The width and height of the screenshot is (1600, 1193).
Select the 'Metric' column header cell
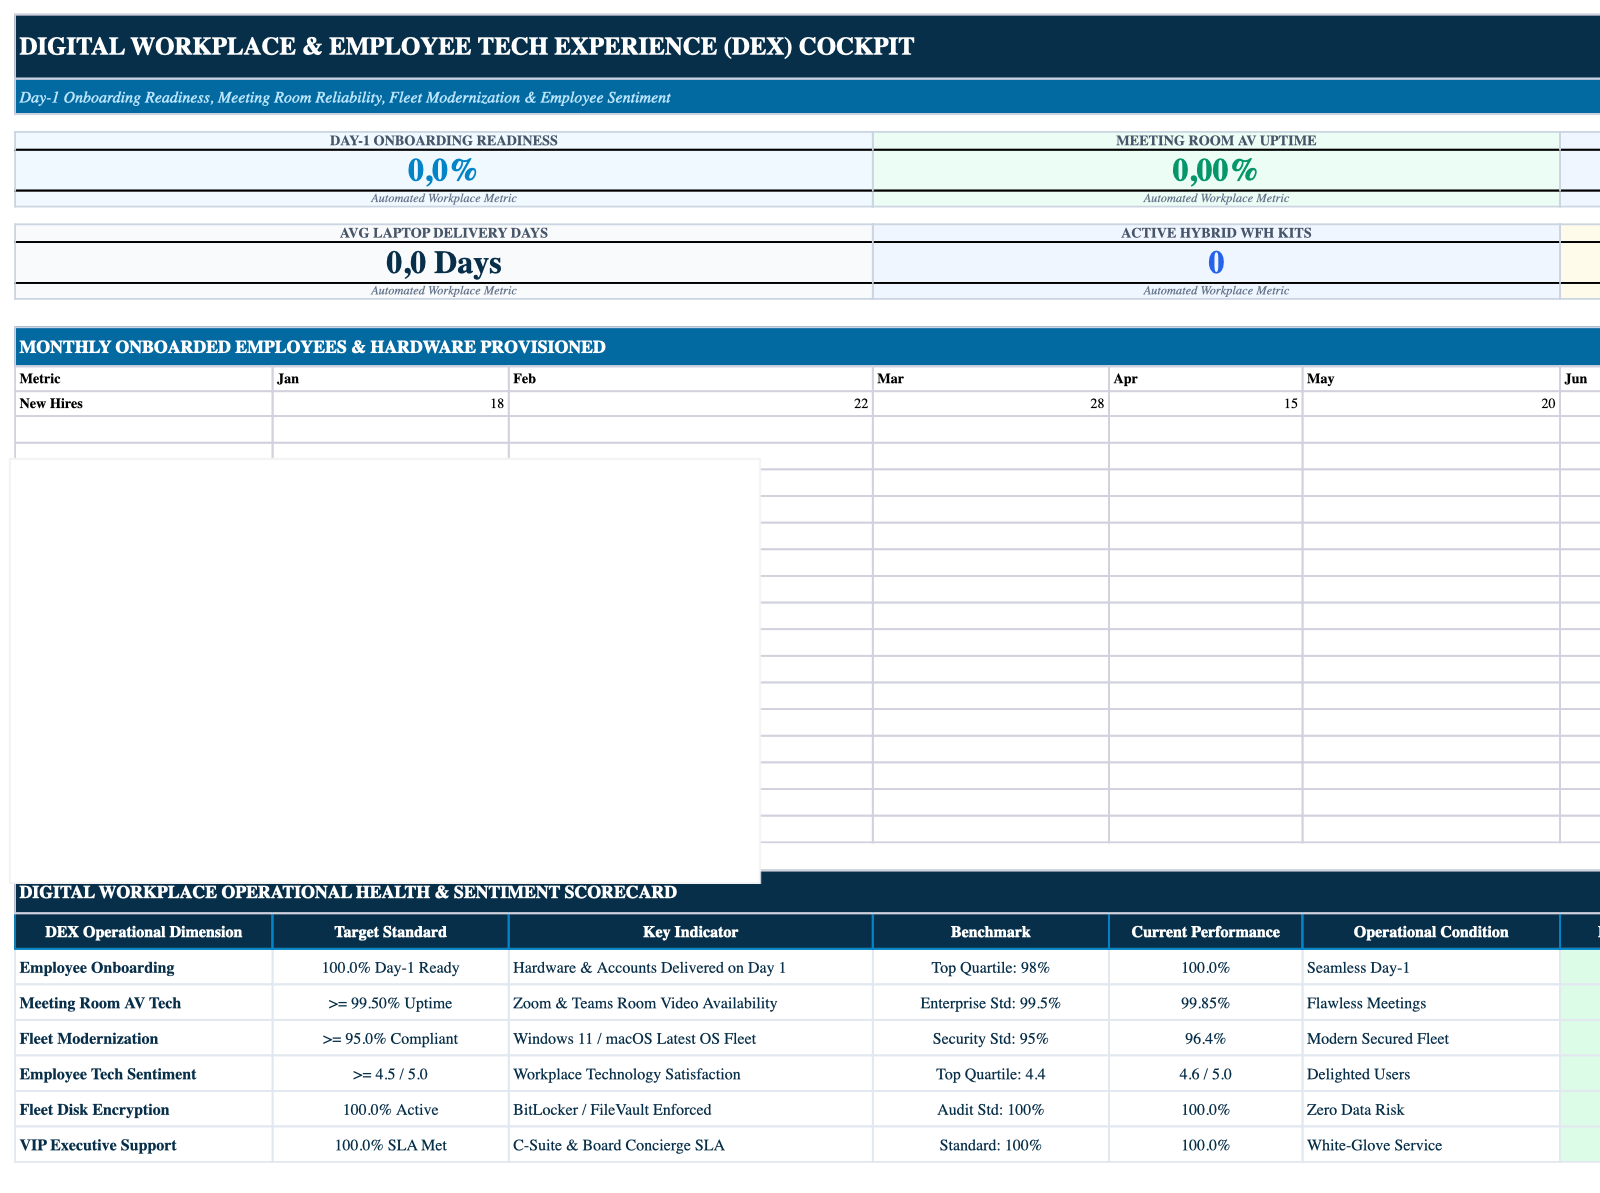(x=144, y=380)
